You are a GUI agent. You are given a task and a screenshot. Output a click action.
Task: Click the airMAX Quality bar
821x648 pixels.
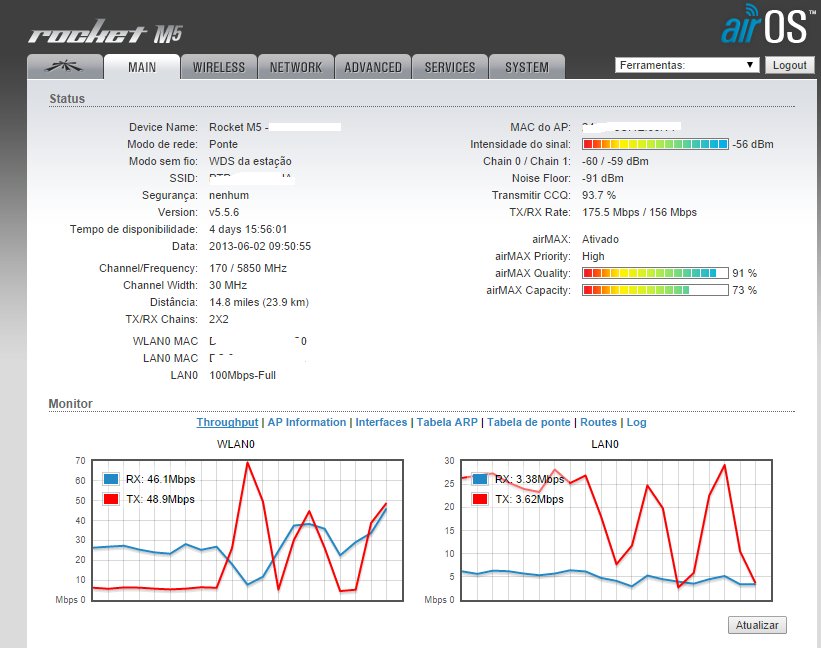click(655, 273)
